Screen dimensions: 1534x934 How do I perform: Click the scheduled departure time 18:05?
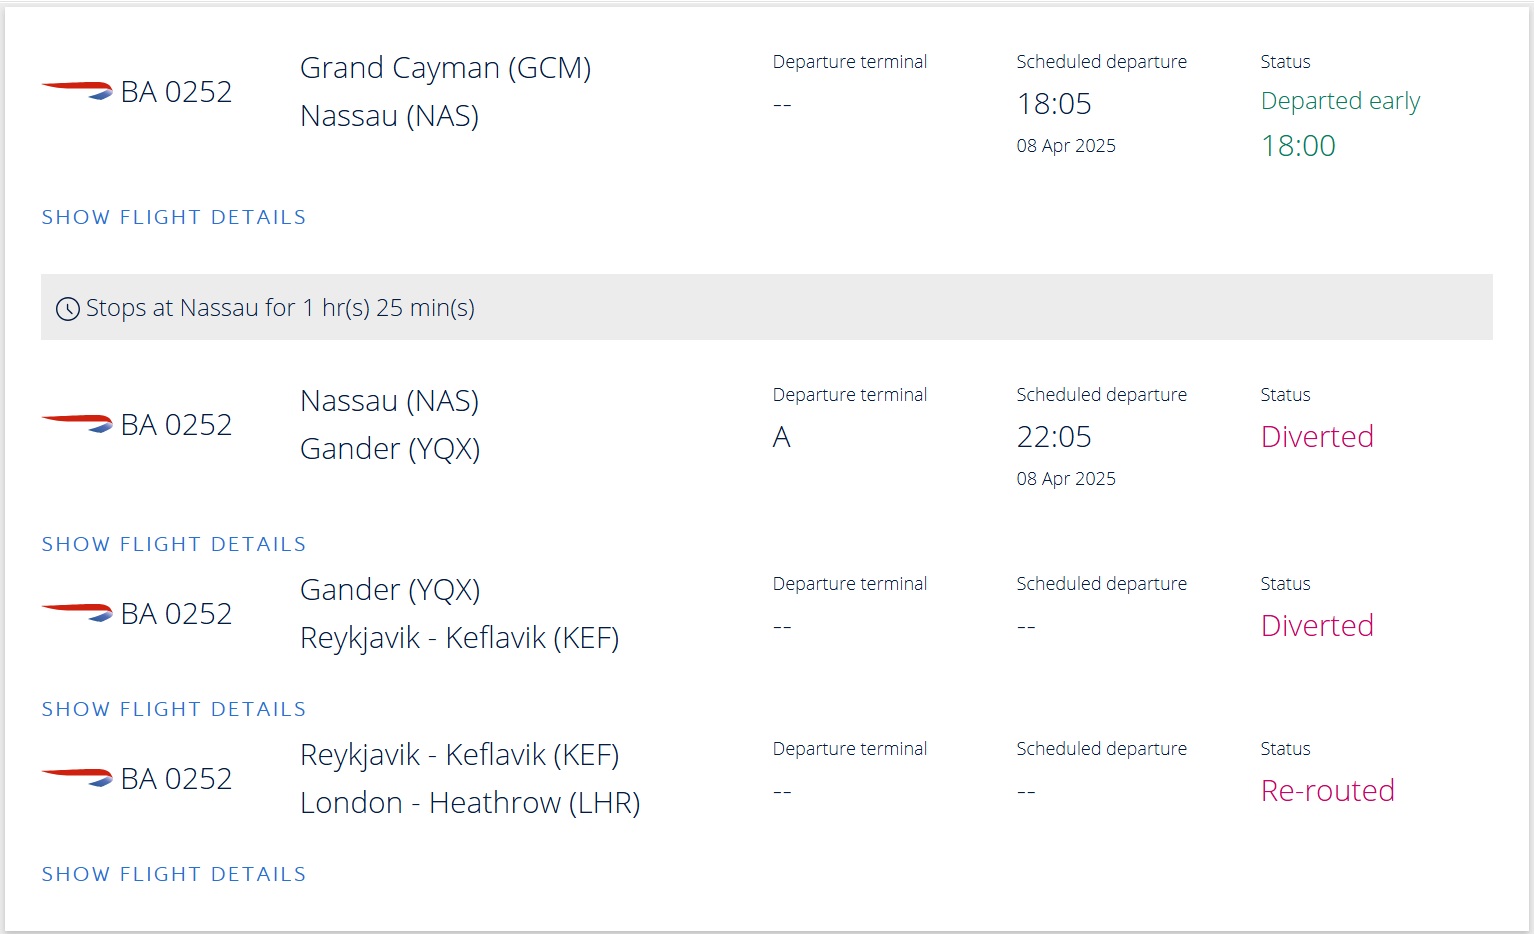[1053, 103]
